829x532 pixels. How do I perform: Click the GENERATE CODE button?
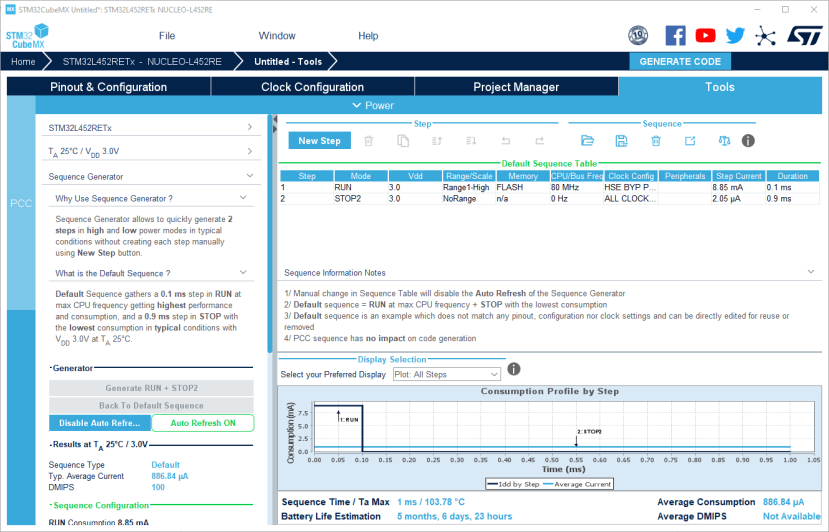tap(680, 61)
